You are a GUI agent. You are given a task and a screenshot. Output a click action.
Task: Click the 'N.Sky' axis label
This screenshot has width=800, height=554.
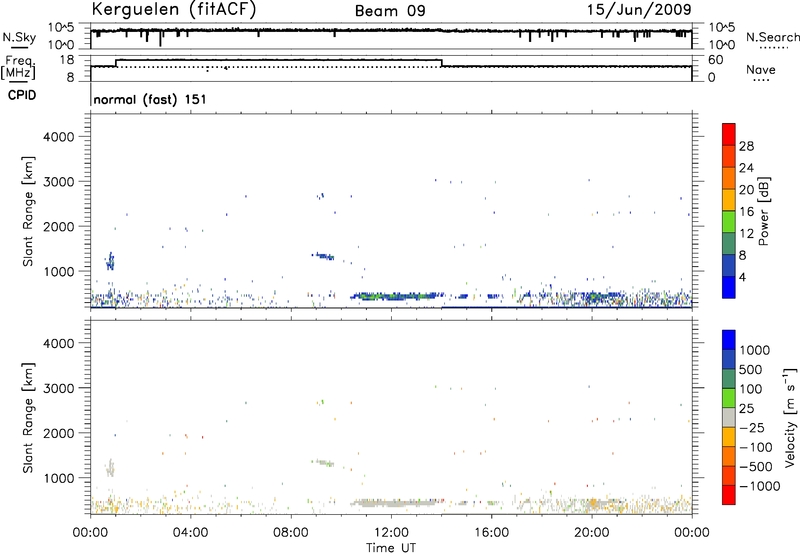coord(19,37)
